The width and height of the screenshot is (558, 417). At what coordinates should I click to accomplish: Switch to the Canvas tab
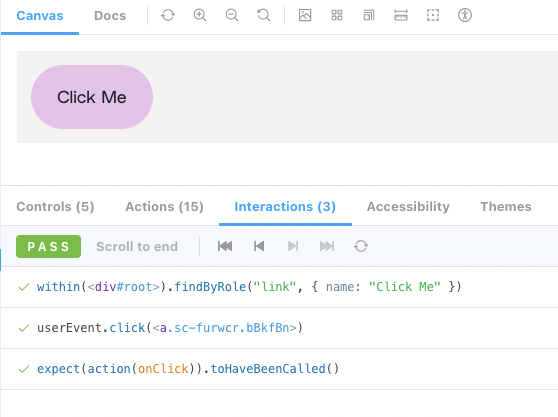[40, 16]
